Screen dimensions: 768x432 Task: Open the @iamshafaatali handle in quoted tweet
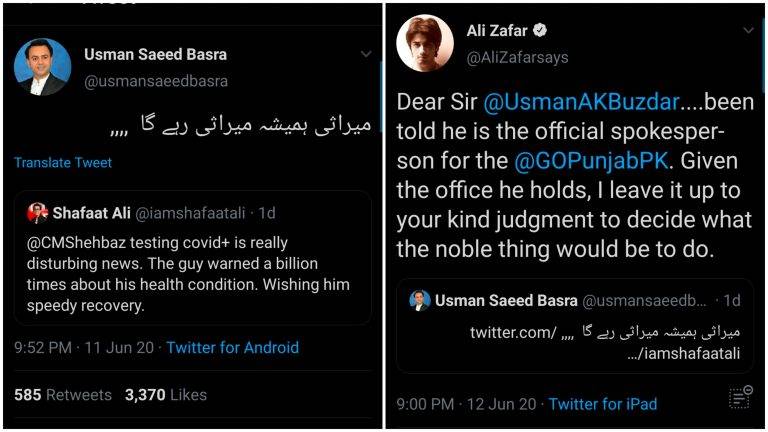[x=190, y=213]
